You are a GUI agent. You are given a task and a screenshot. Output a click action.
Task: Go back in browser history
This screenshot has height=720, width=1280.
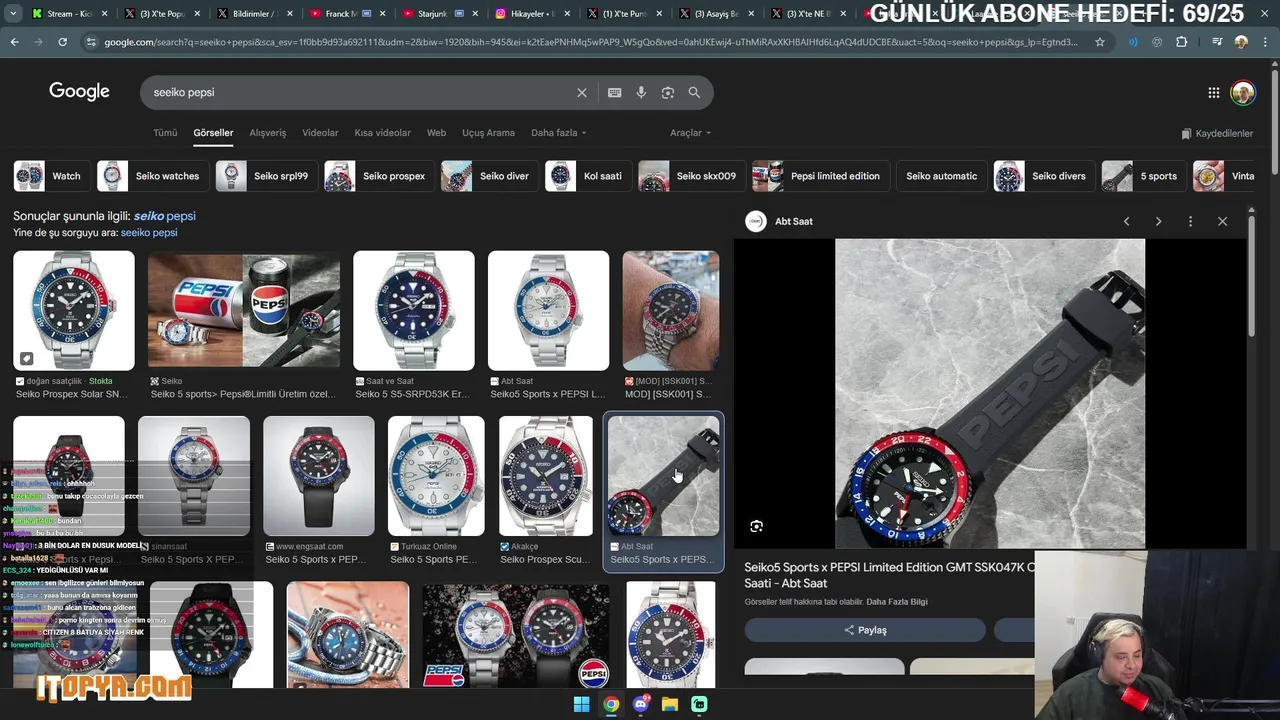[14, 42]
